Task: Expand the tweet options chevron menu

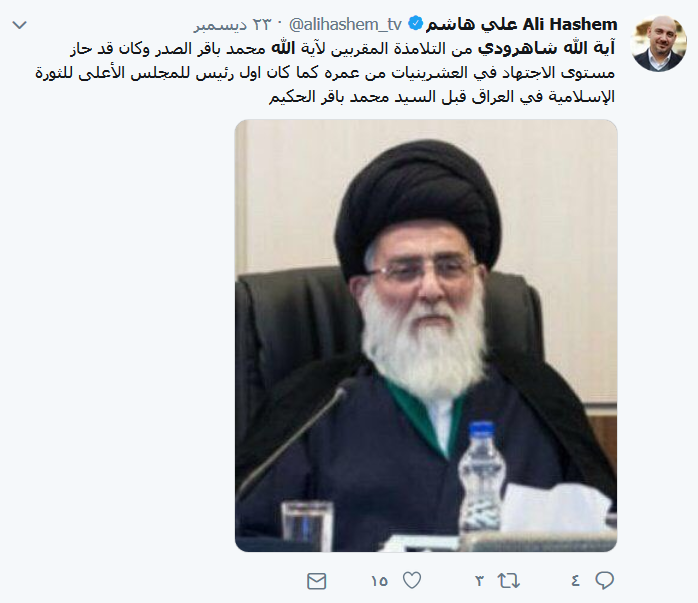Action: click(x=20, y=25)
